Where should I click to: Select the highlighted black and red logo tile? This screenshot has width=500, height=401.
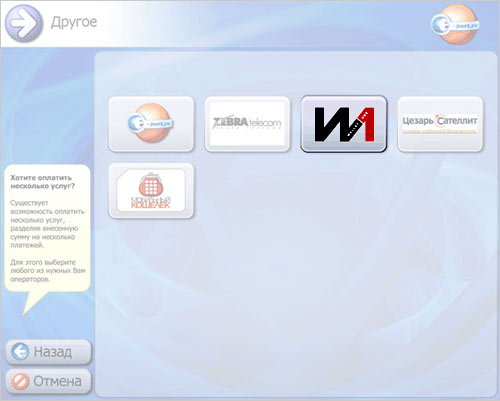(344, 124)
